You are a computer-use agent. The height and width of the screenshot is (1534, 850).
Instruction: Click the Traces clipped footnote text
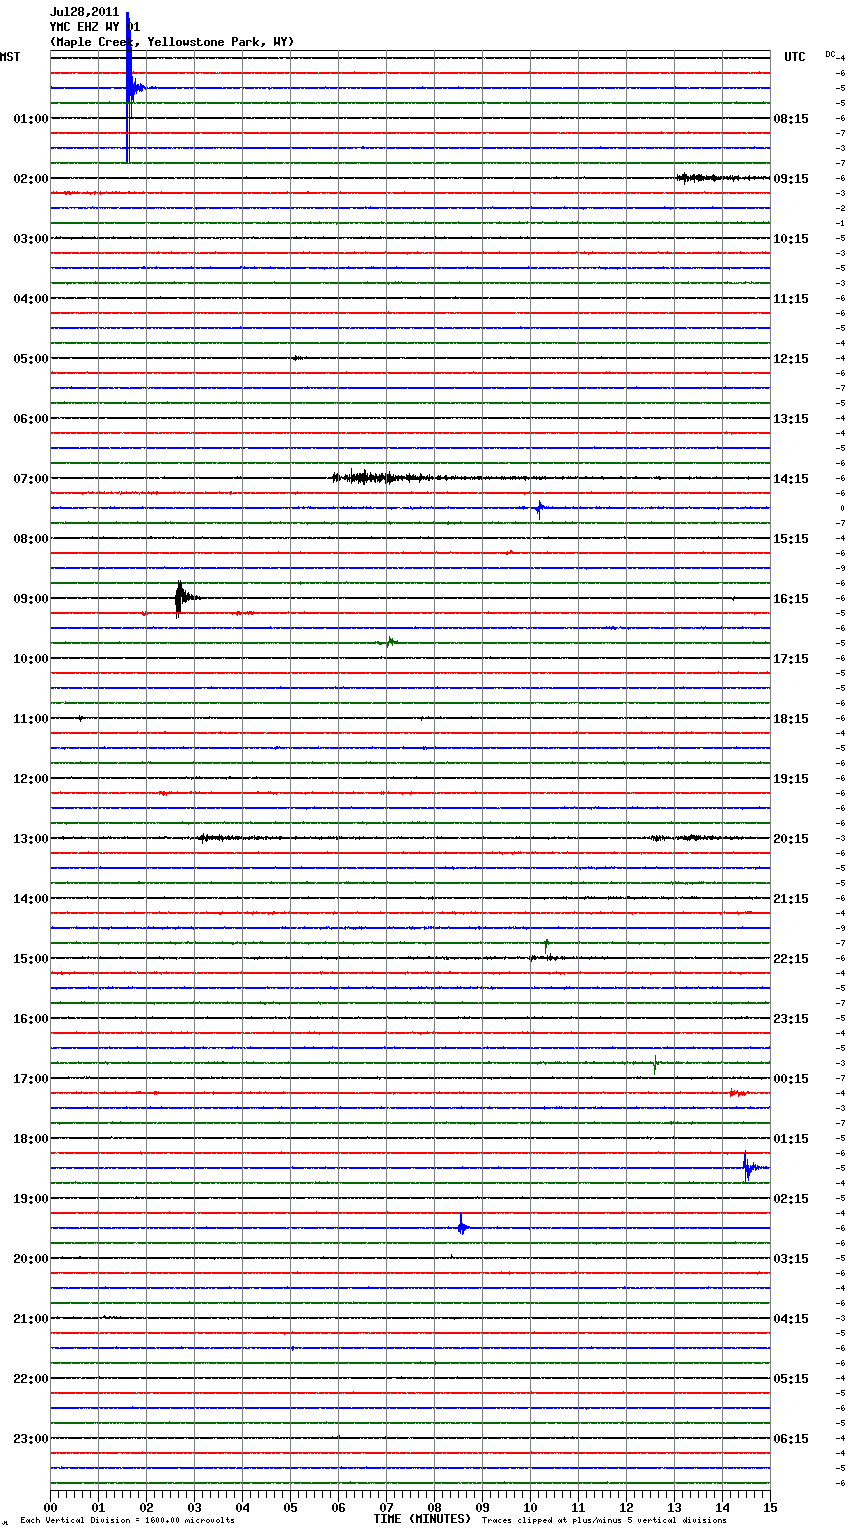coord(604,1520)
